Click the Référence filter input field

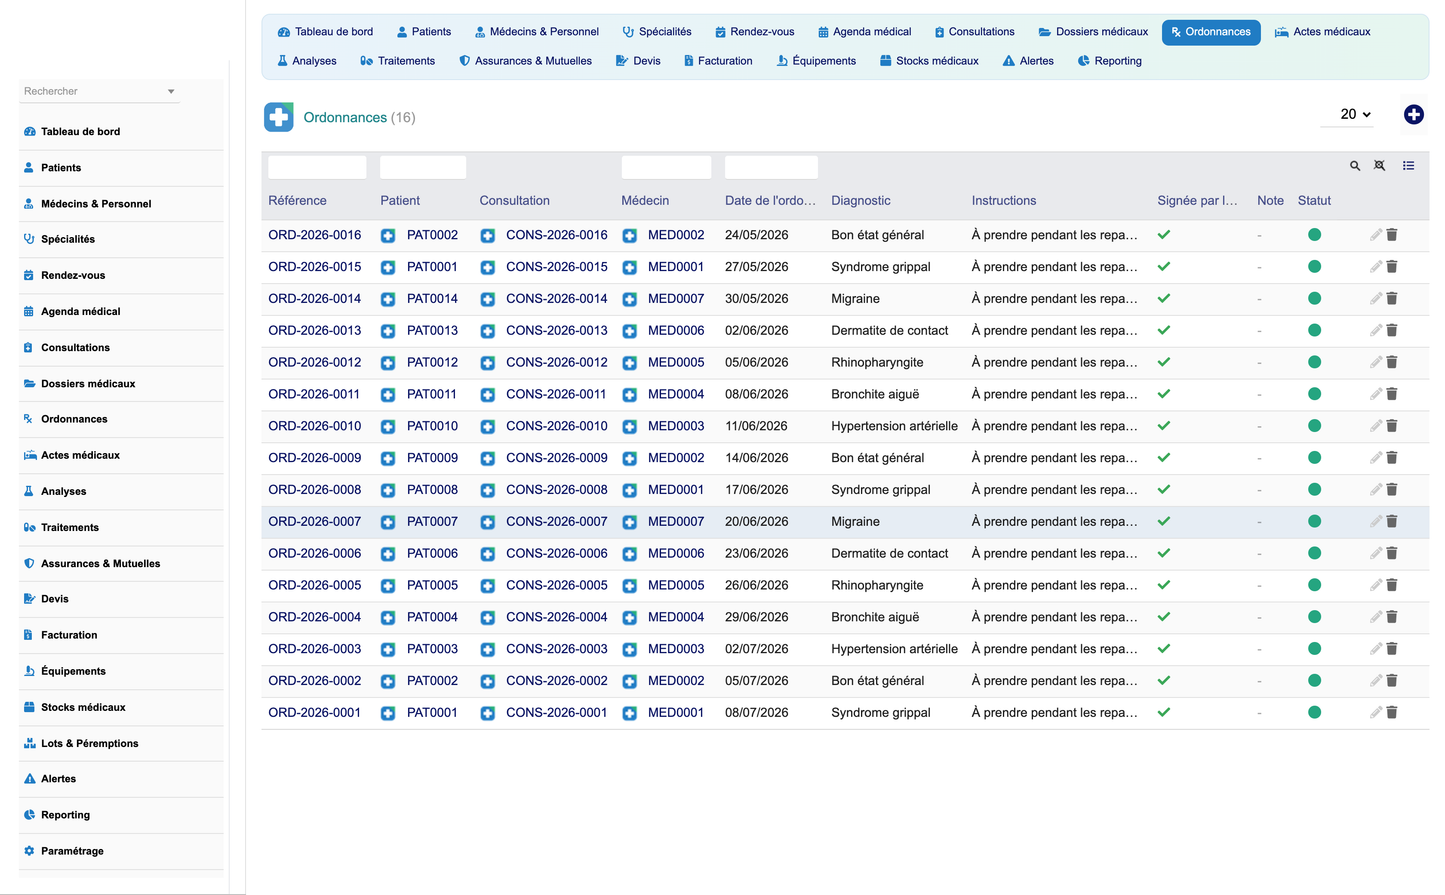[x=317, y=167]
